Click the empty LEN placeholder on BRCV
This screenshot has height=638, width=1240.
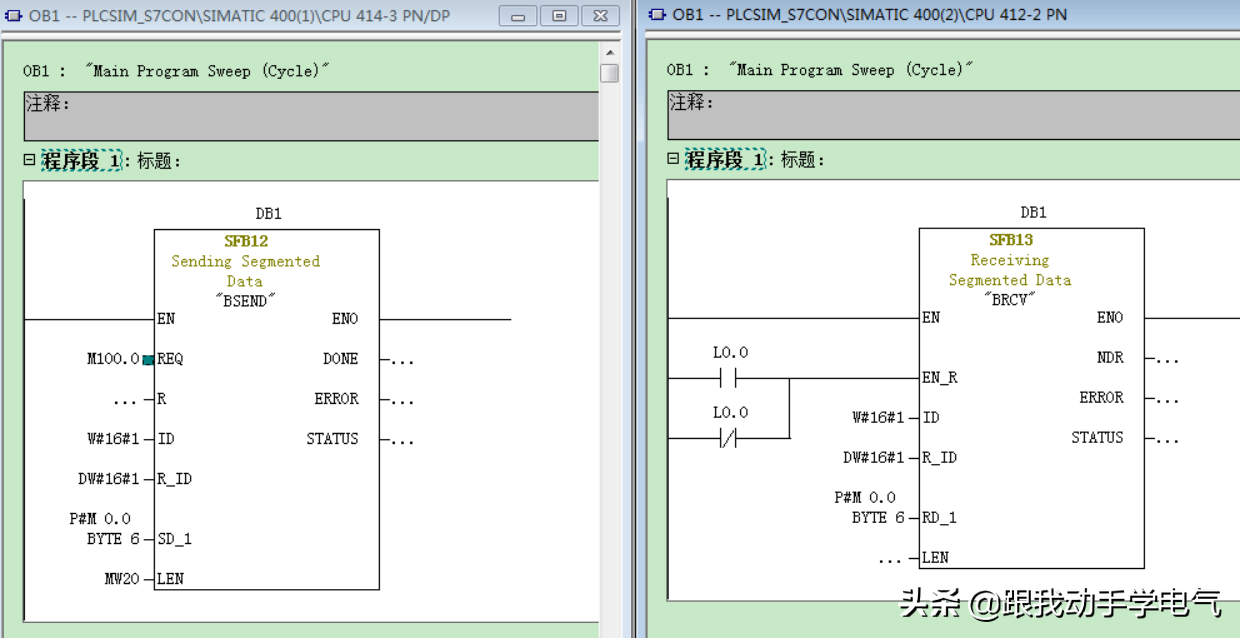click(x=889, y=559)
